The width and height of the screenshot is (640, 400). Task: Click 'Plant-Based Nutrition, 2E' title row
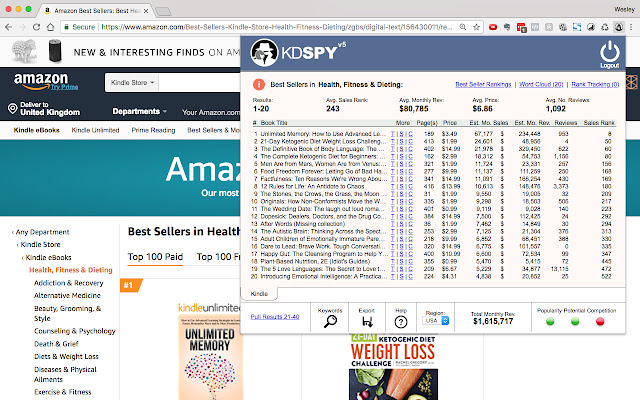tap(315, 261)
